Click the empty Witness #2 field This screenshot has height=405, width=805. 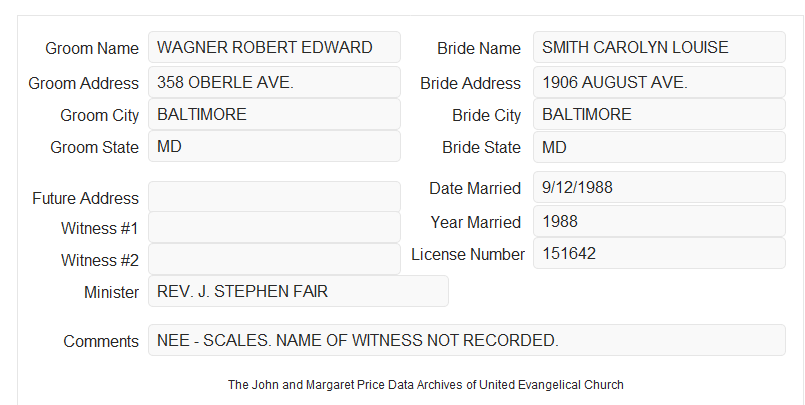[274, 259]
